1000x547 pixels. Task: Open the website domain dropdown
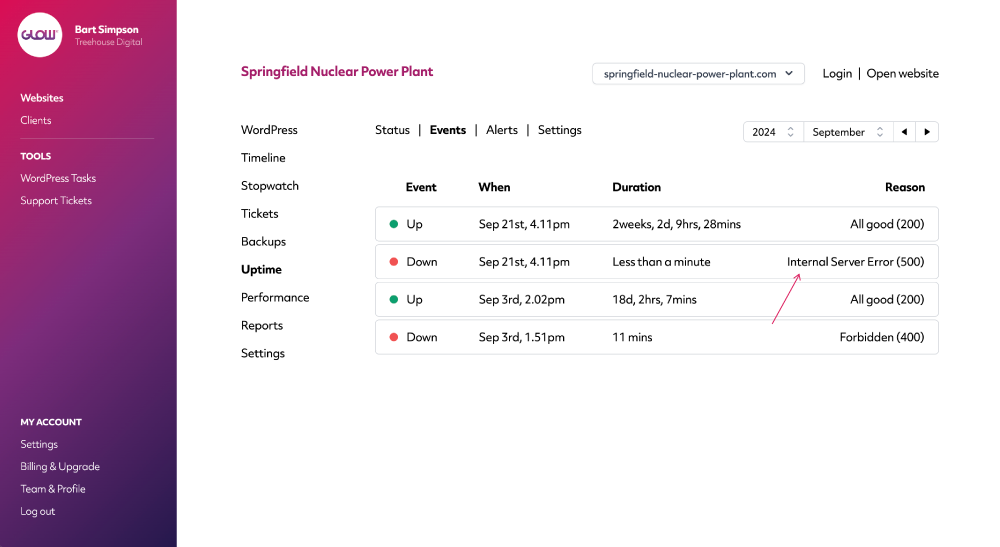pos(698,73)
